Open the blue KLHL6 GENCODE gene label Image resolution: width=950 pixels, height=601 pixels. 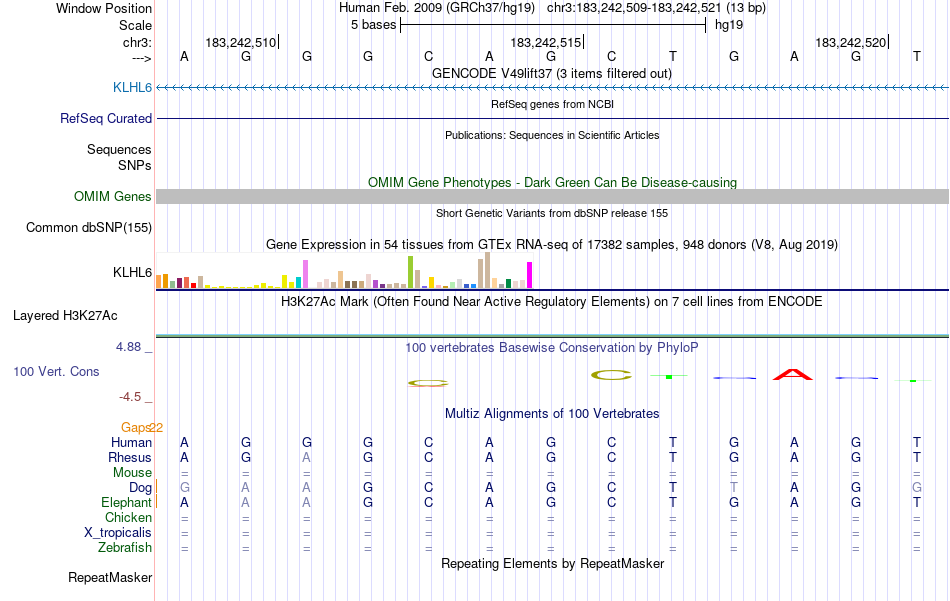[x=132, y=87]
